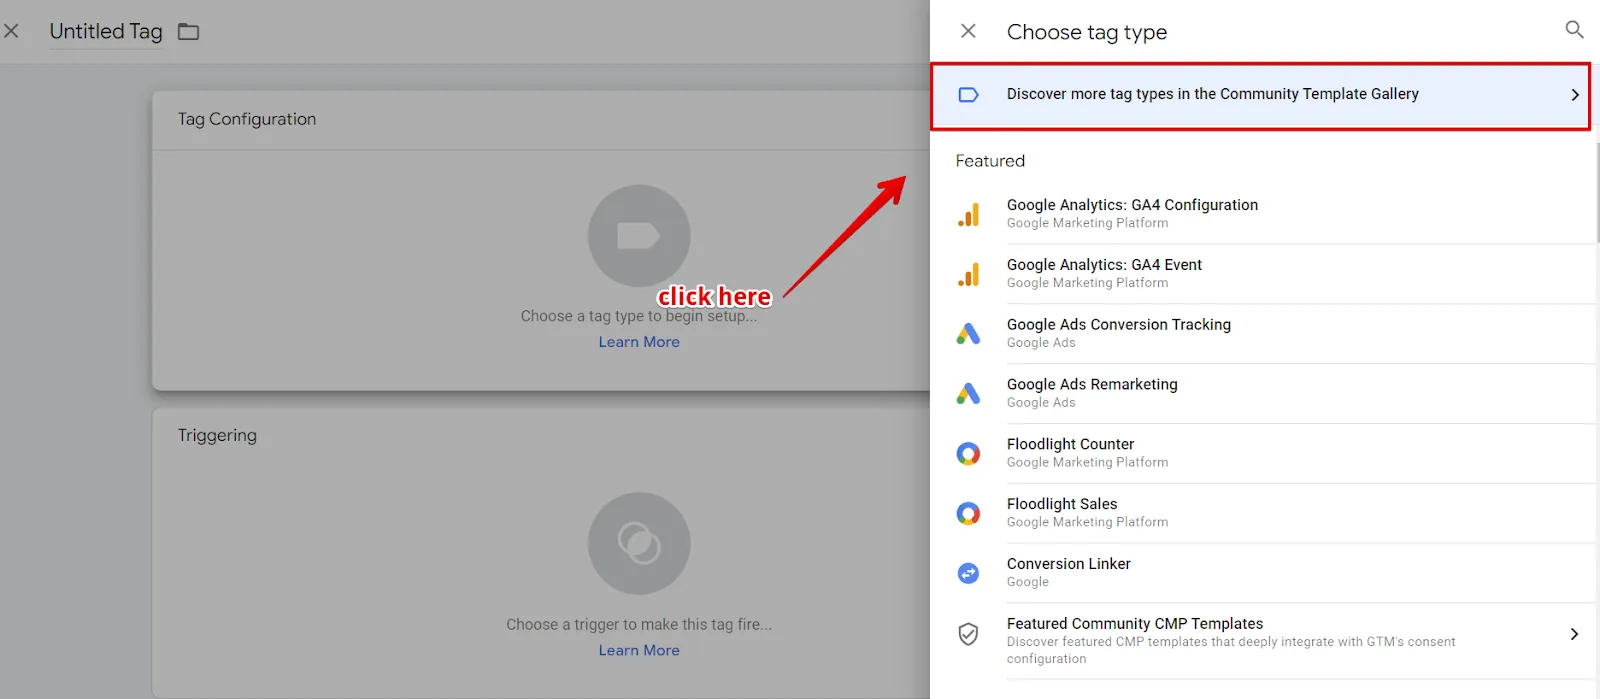Choose Google Ads Conversion Tracking tag type
The image size is (1600, 699).
coord(1262,333)
